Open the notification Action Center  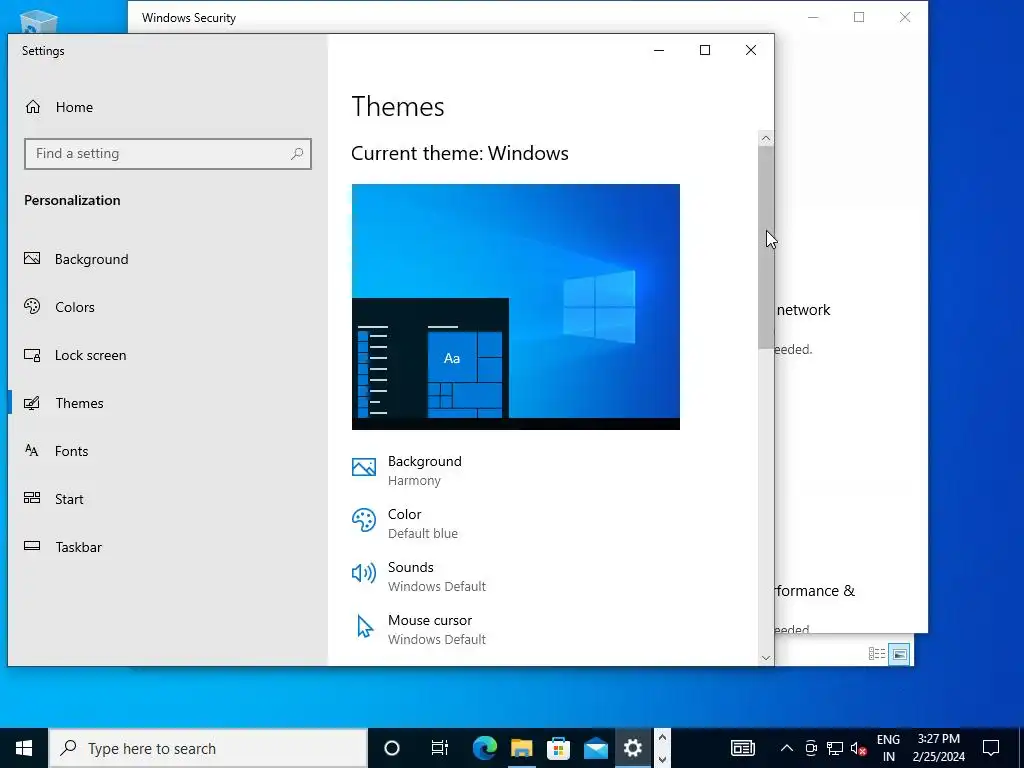coord(991,748)
